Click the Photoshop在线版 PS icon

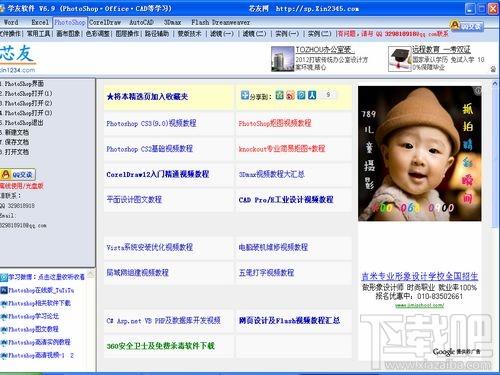tap(4, 290)
